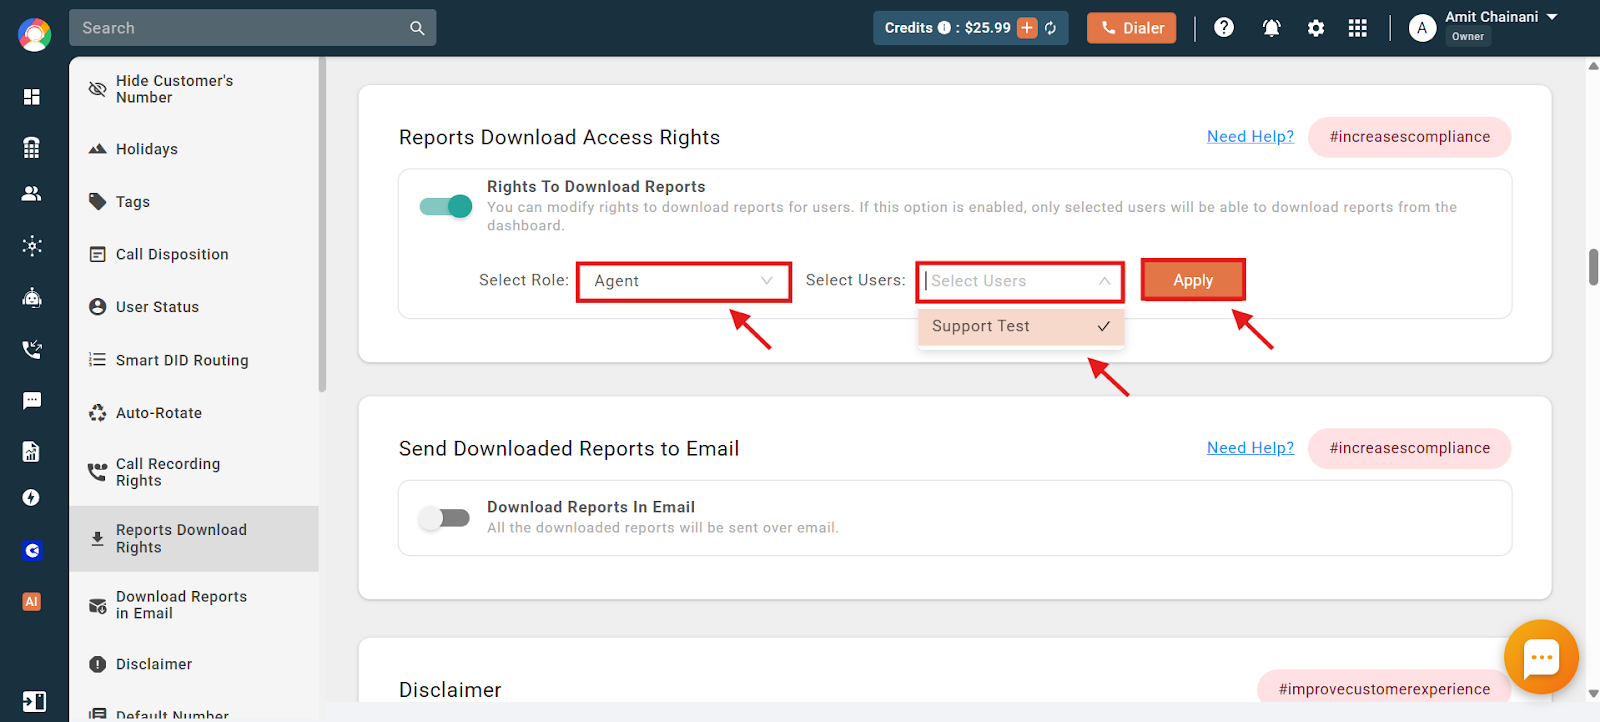The image size is (1600, 722).
Task: Open Tags settings
Action: click(x=194, y=202)
